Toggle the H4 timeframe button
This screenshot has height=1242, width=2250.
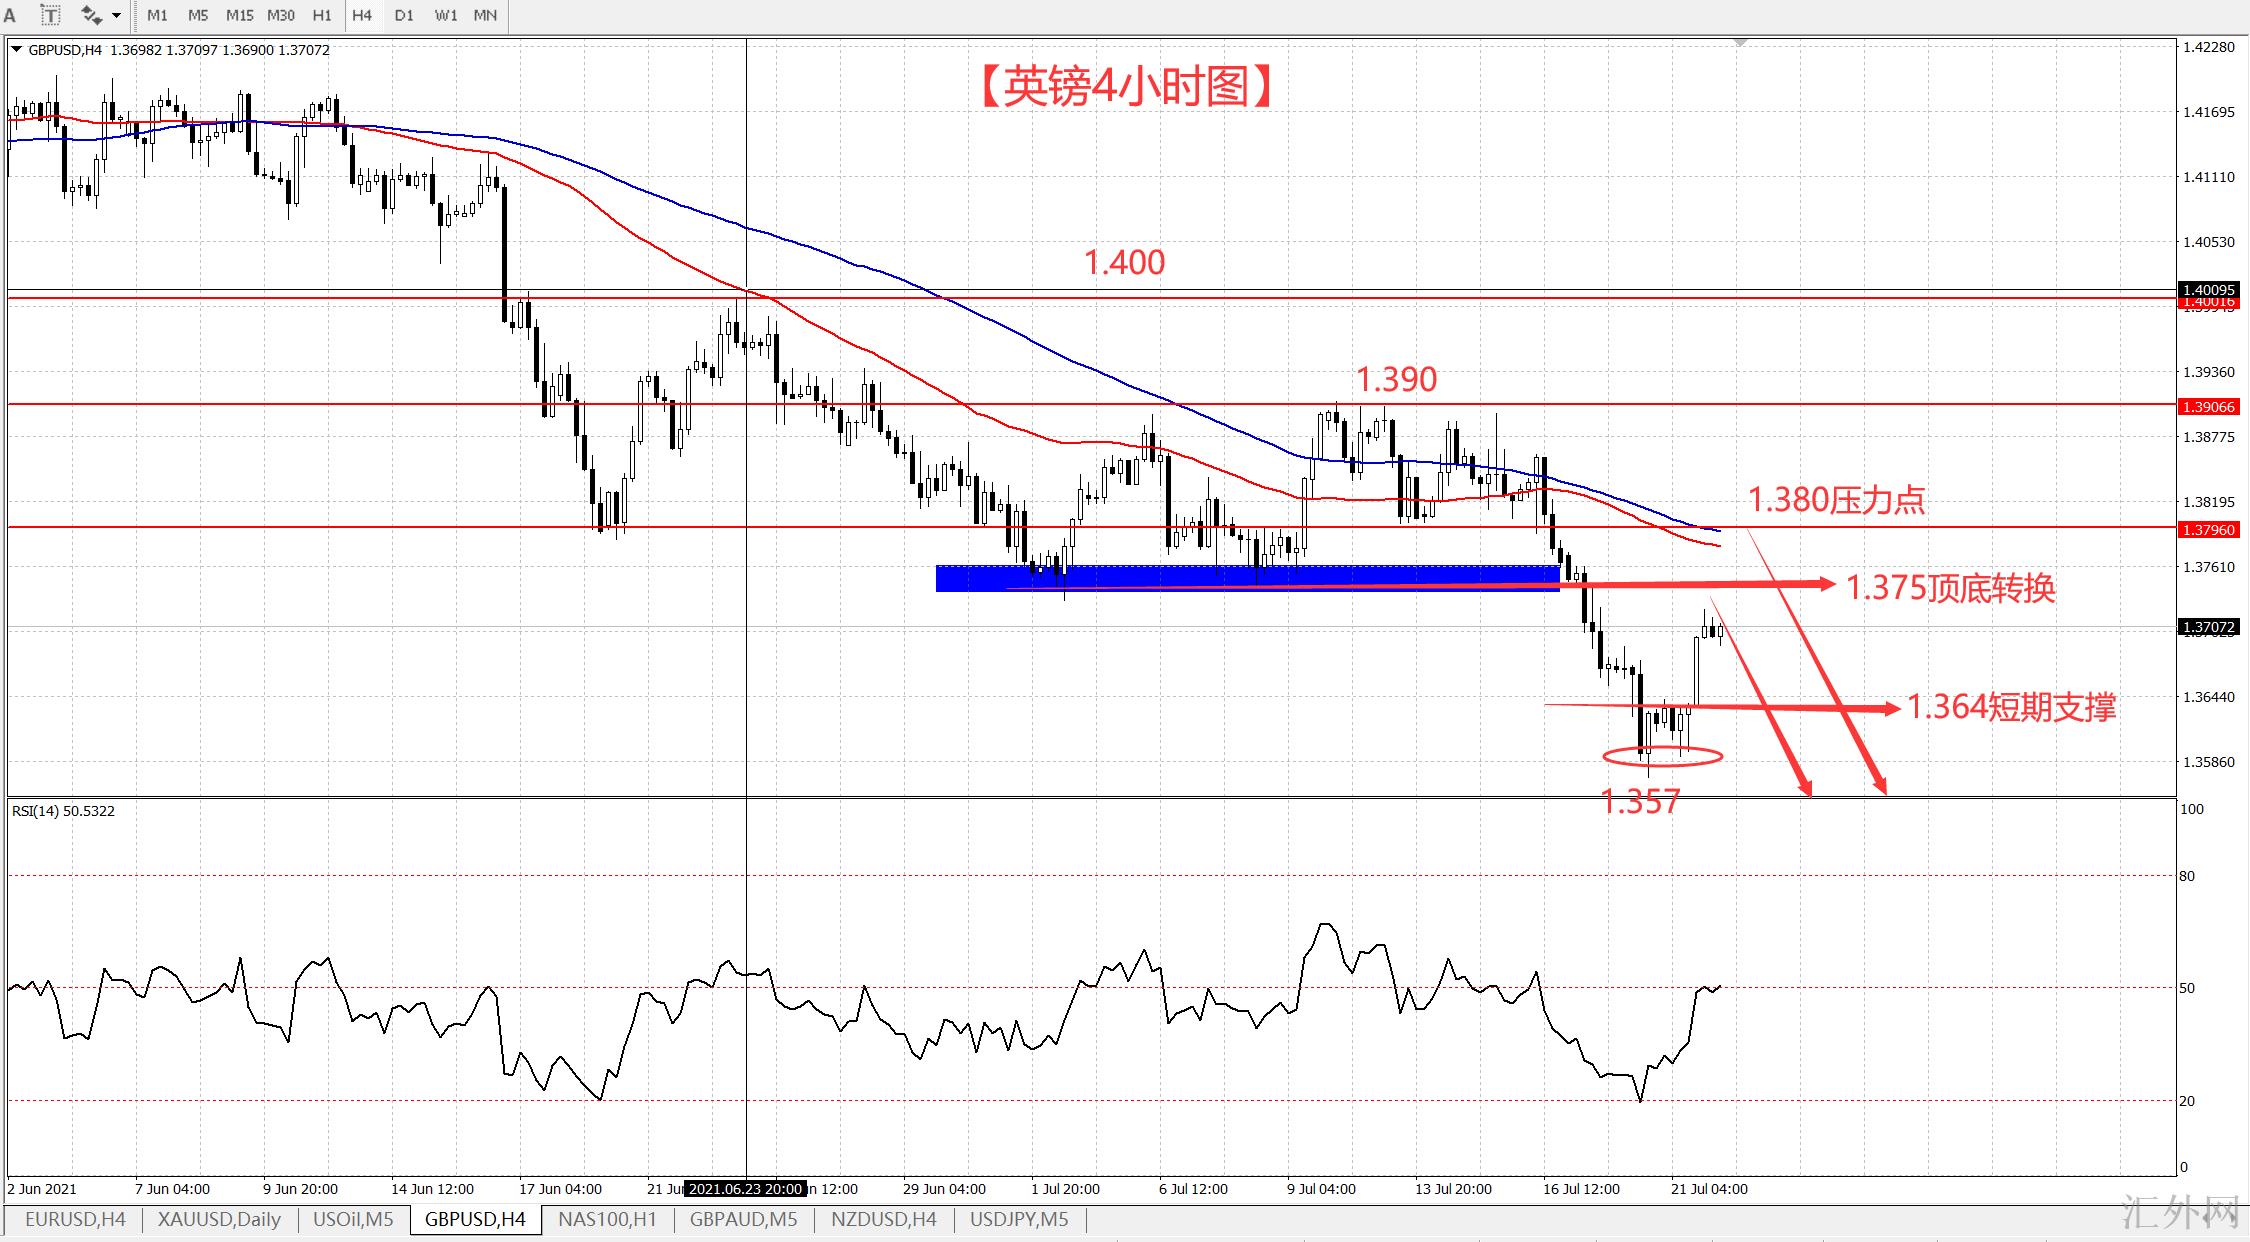click(362, 15)
